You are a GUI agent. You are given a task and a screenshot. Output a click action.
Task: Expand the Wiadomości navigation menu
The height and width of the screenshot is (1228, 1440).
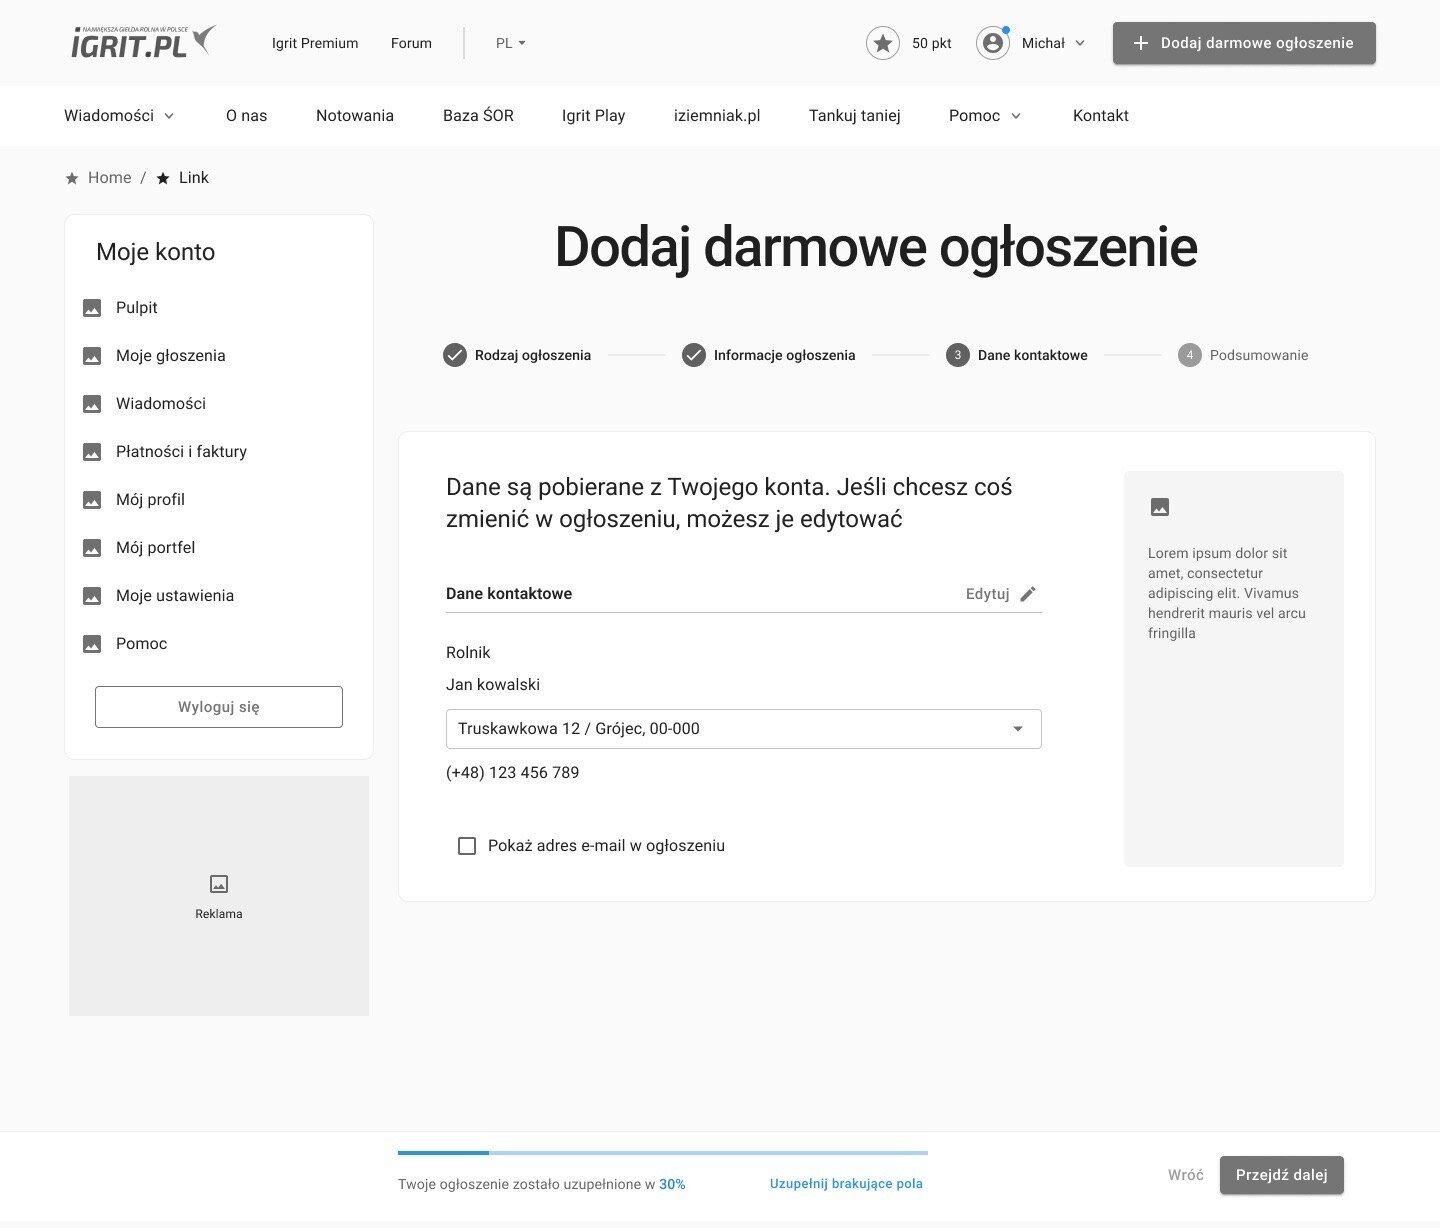coord(119,116)
